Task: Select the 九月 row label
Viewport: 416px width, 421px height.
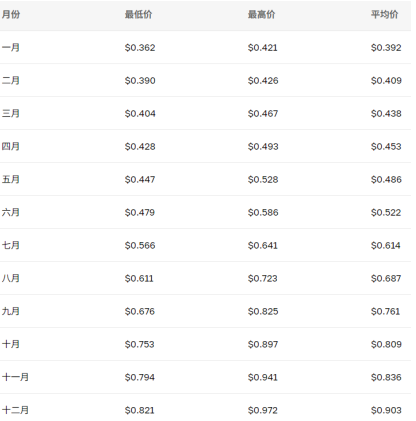Action: point(11,311)
